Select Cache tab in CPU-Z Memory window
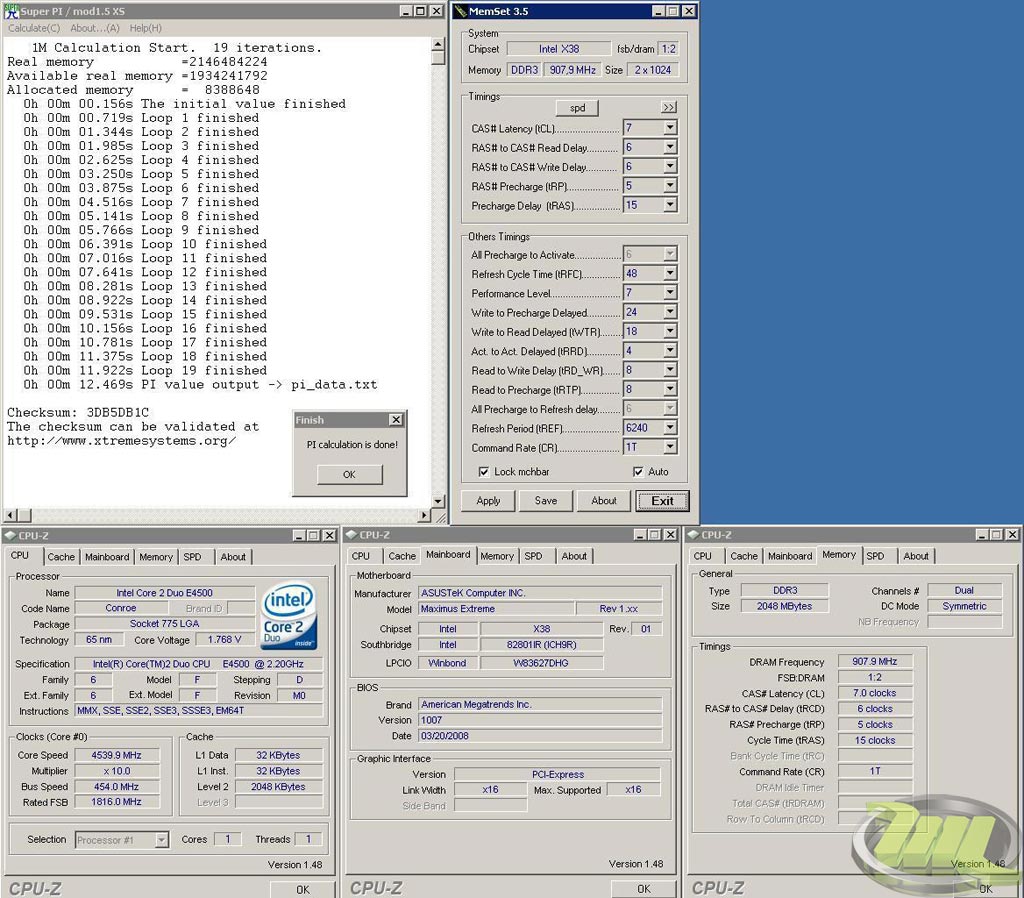 [x=744, y=556]
